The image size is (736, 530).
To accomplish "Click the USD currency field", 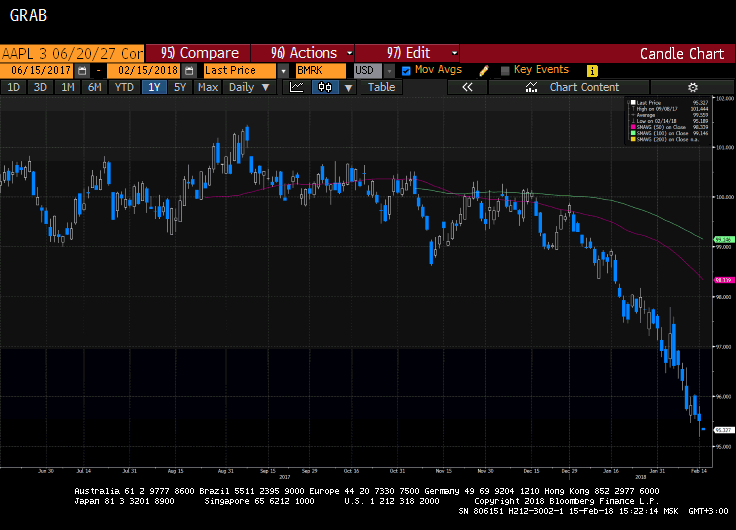I will pos(368,71).
